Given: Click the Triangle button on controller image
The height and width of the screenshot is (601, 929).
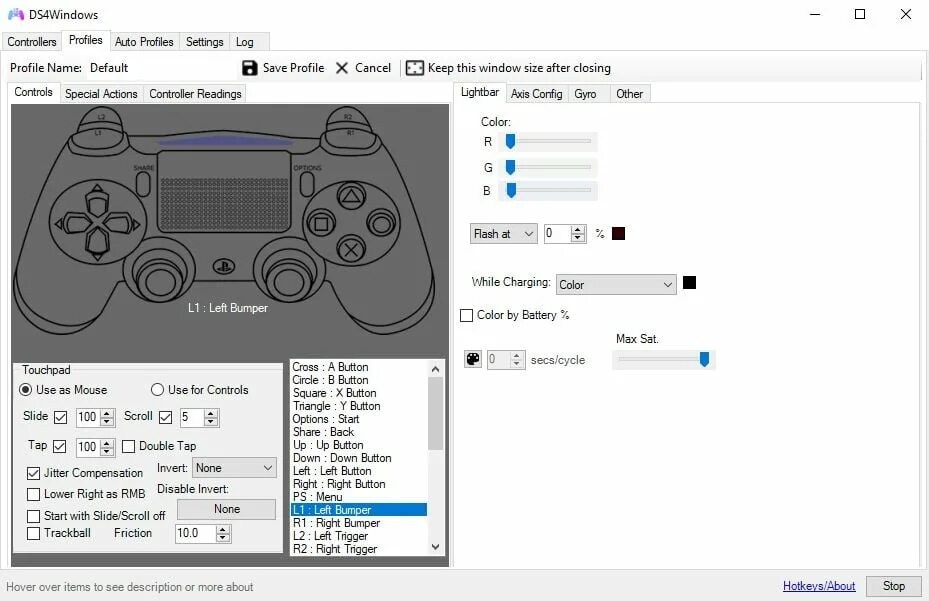Looking at the screenshot, I should click(351, 196).
